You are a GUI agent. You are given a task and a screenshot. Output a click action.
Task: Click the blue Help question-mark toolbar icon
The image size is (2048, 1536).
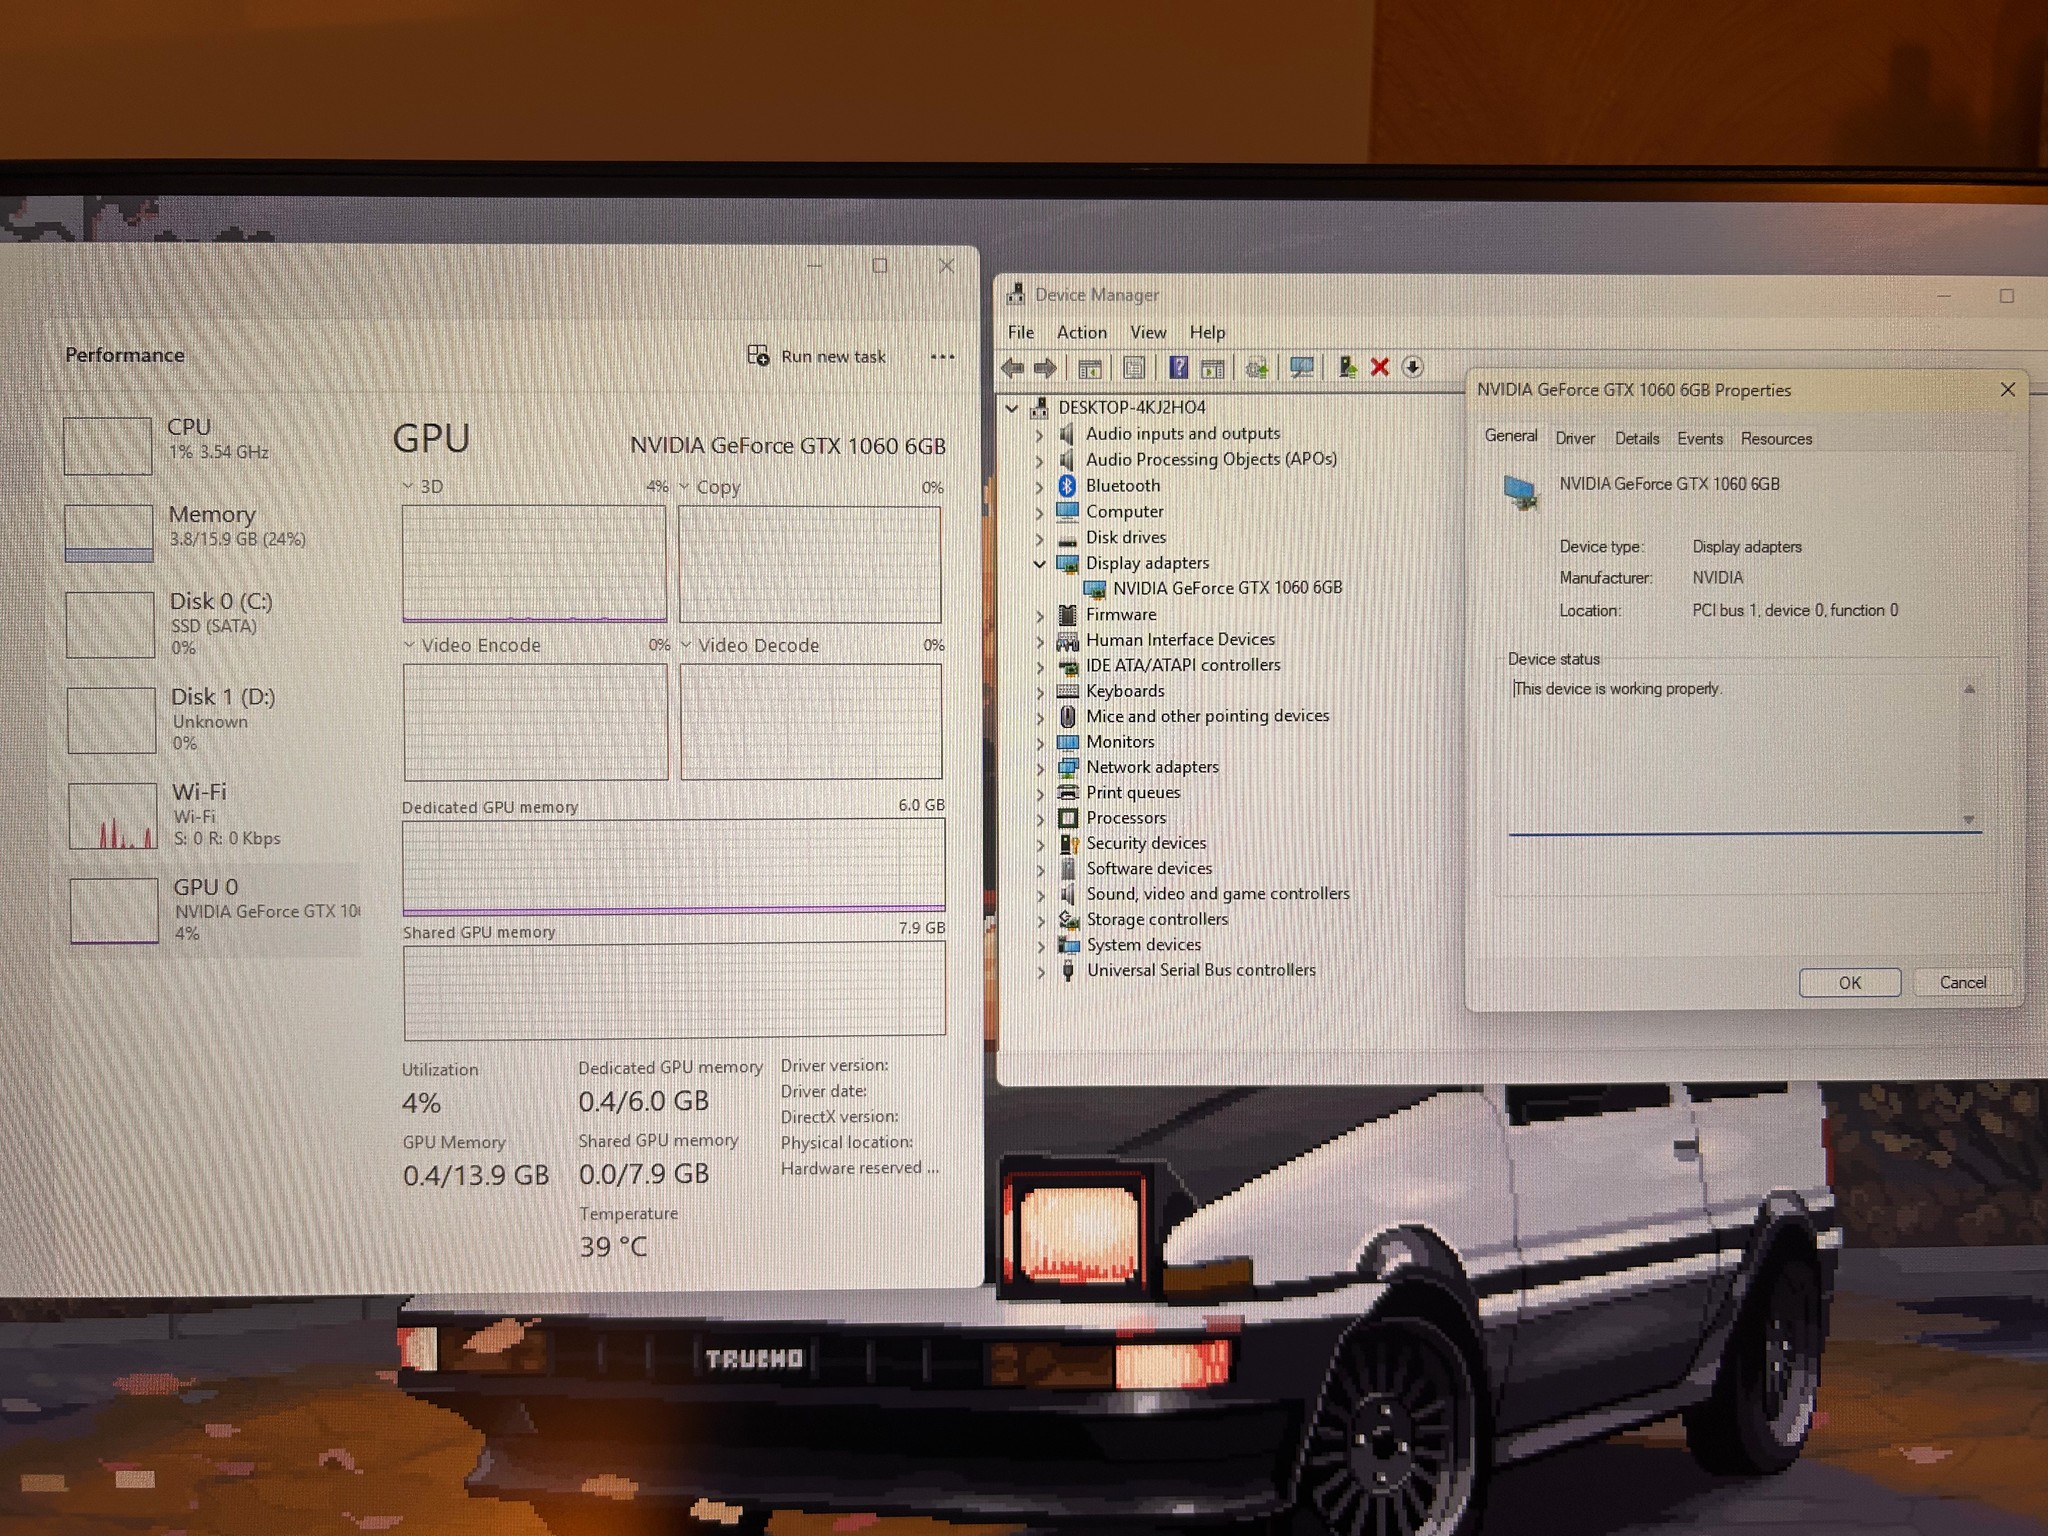(1179, 367)
